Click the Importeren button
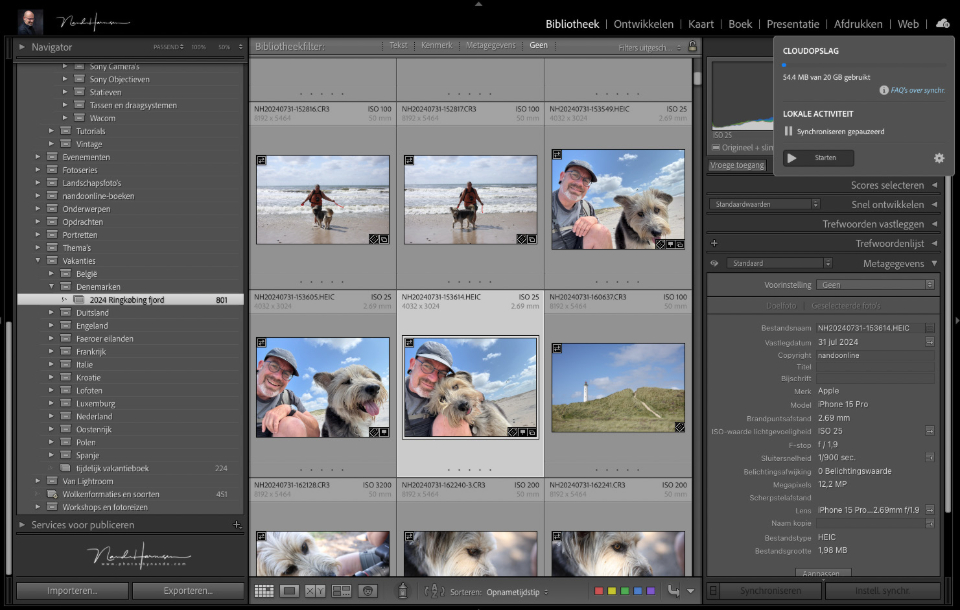 tap(71, 591)
